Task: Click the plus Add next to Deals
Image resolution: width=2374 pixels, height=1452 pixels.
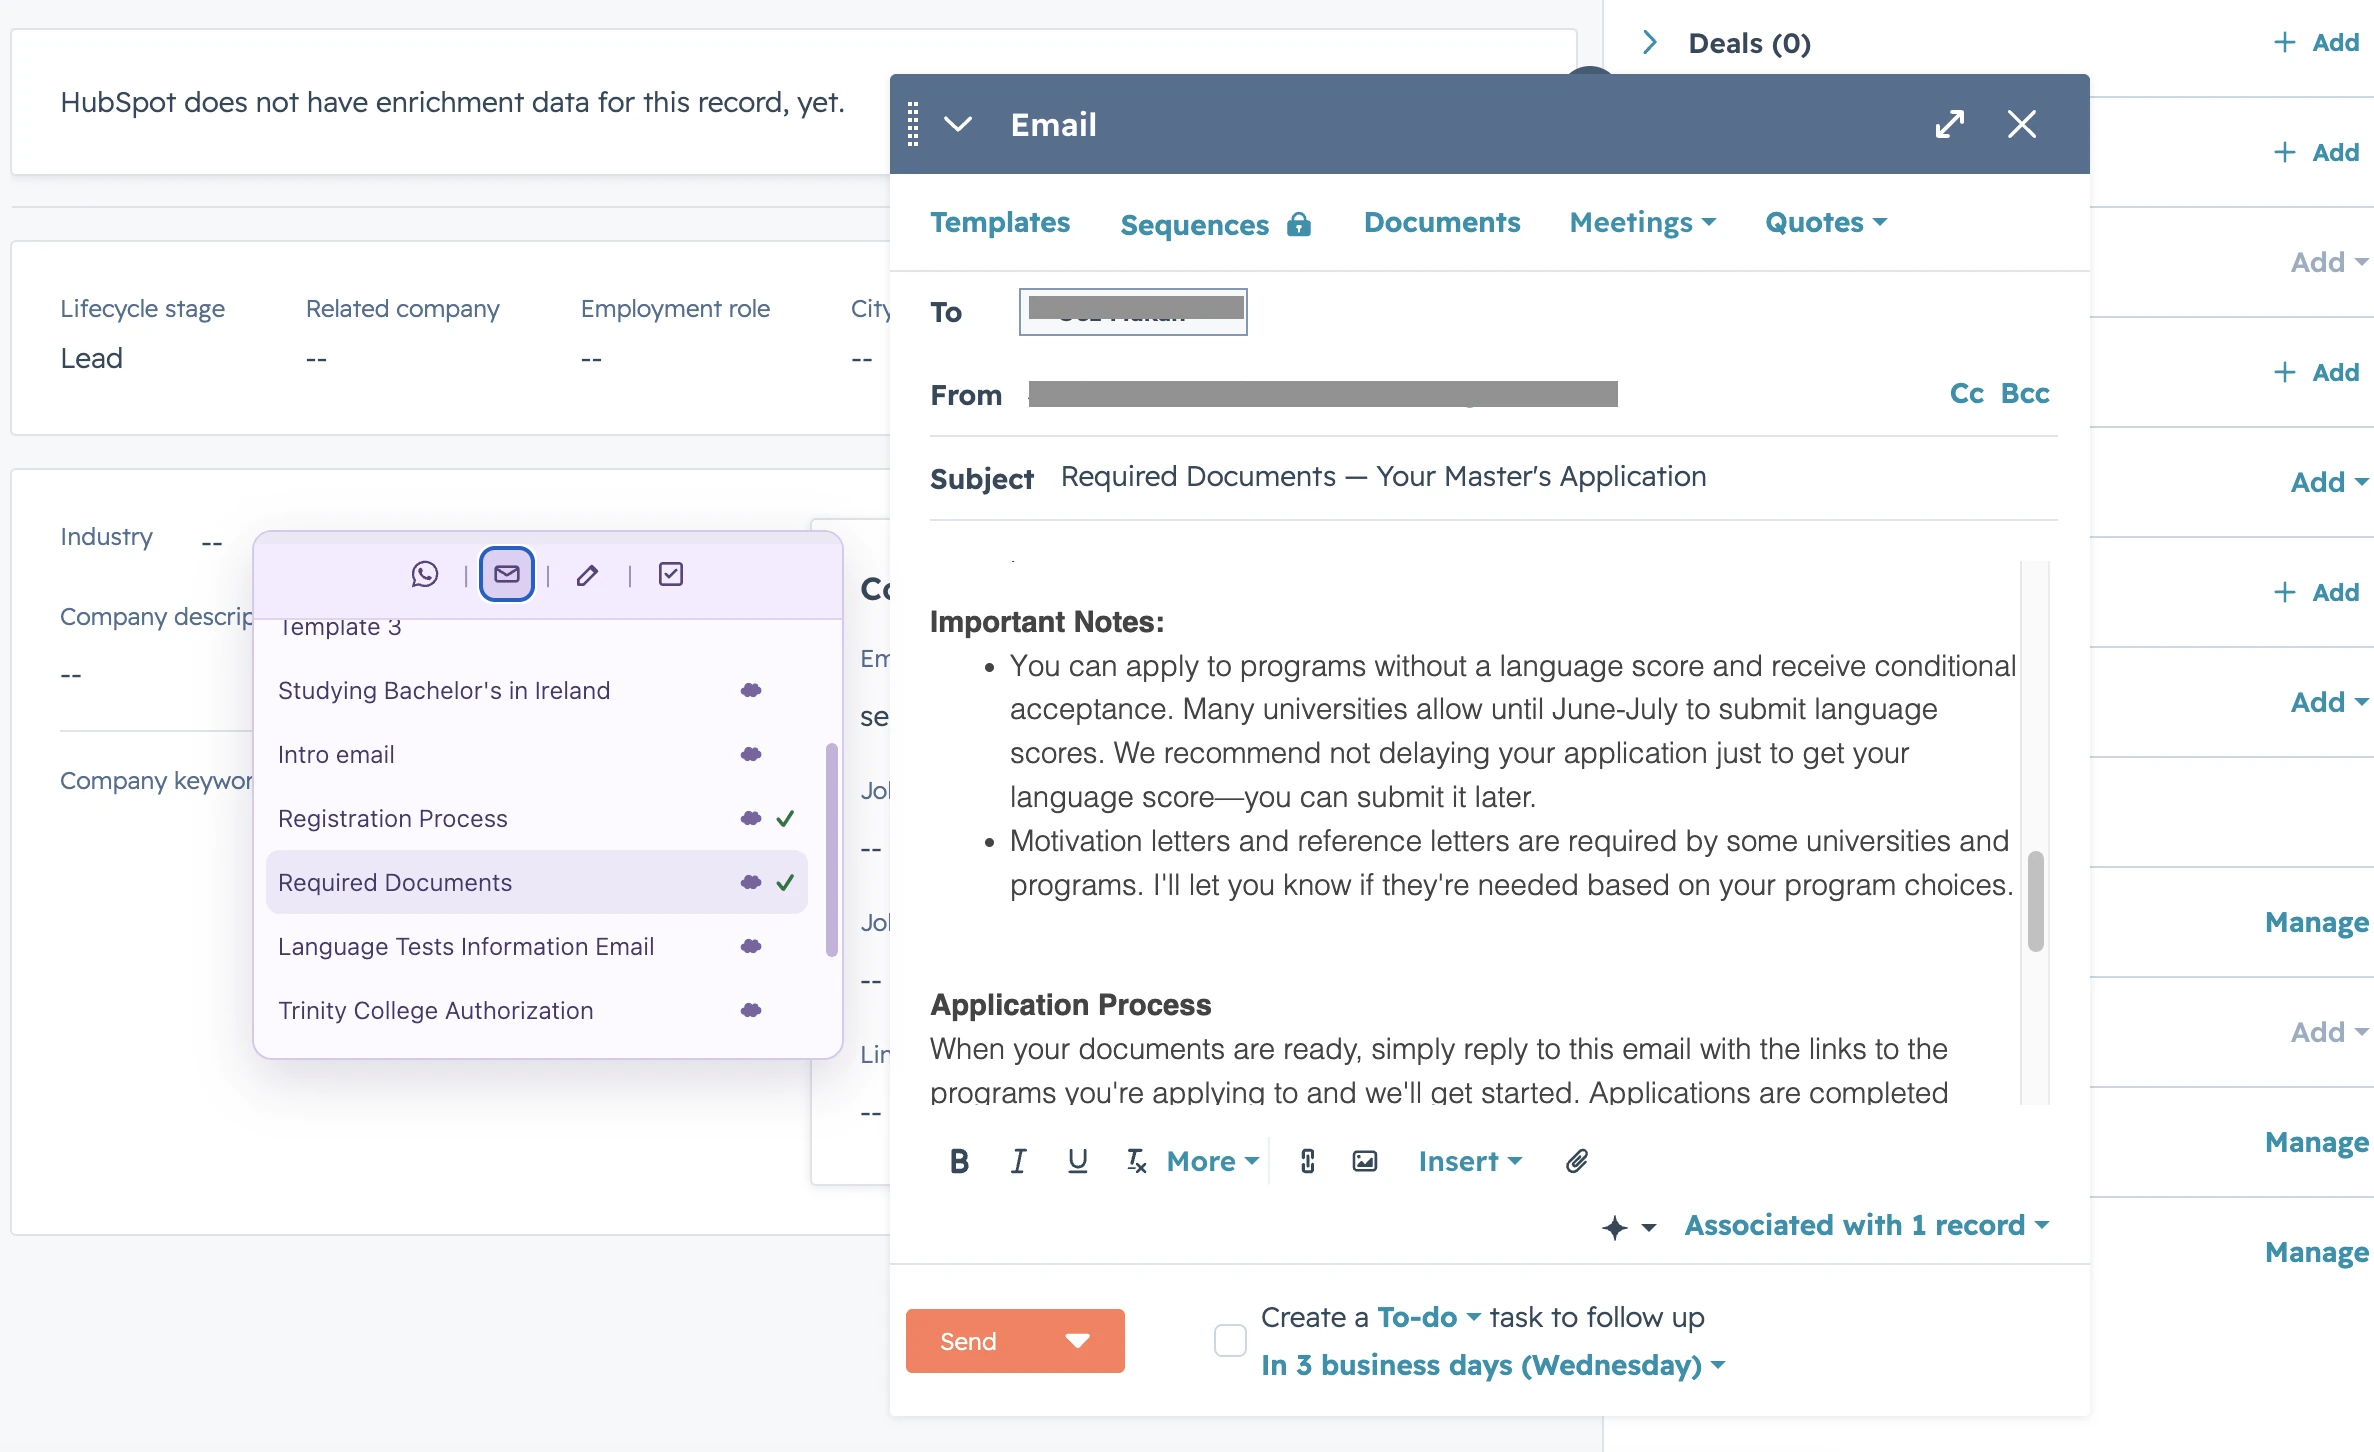Action: click(2317, 42)
